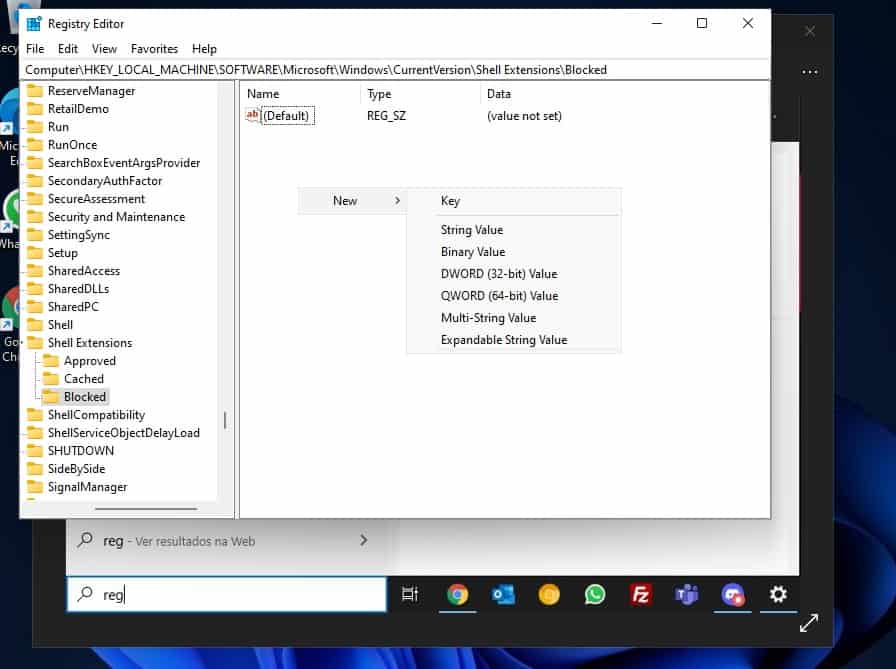This screenshot has width=896, height=669.
Task: Click the Task View taskbar icon
Action: [409, 594]
